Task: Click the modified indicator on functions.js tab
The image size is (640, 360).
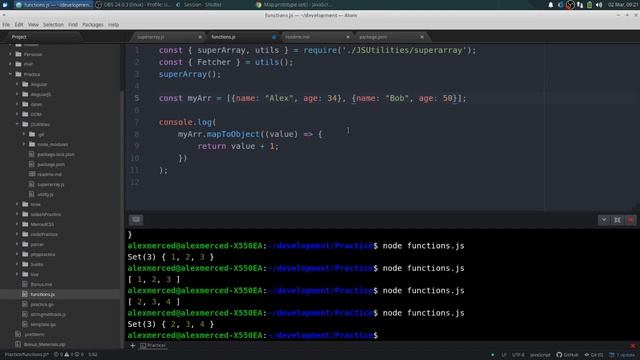Action: (x=274, y=37)
